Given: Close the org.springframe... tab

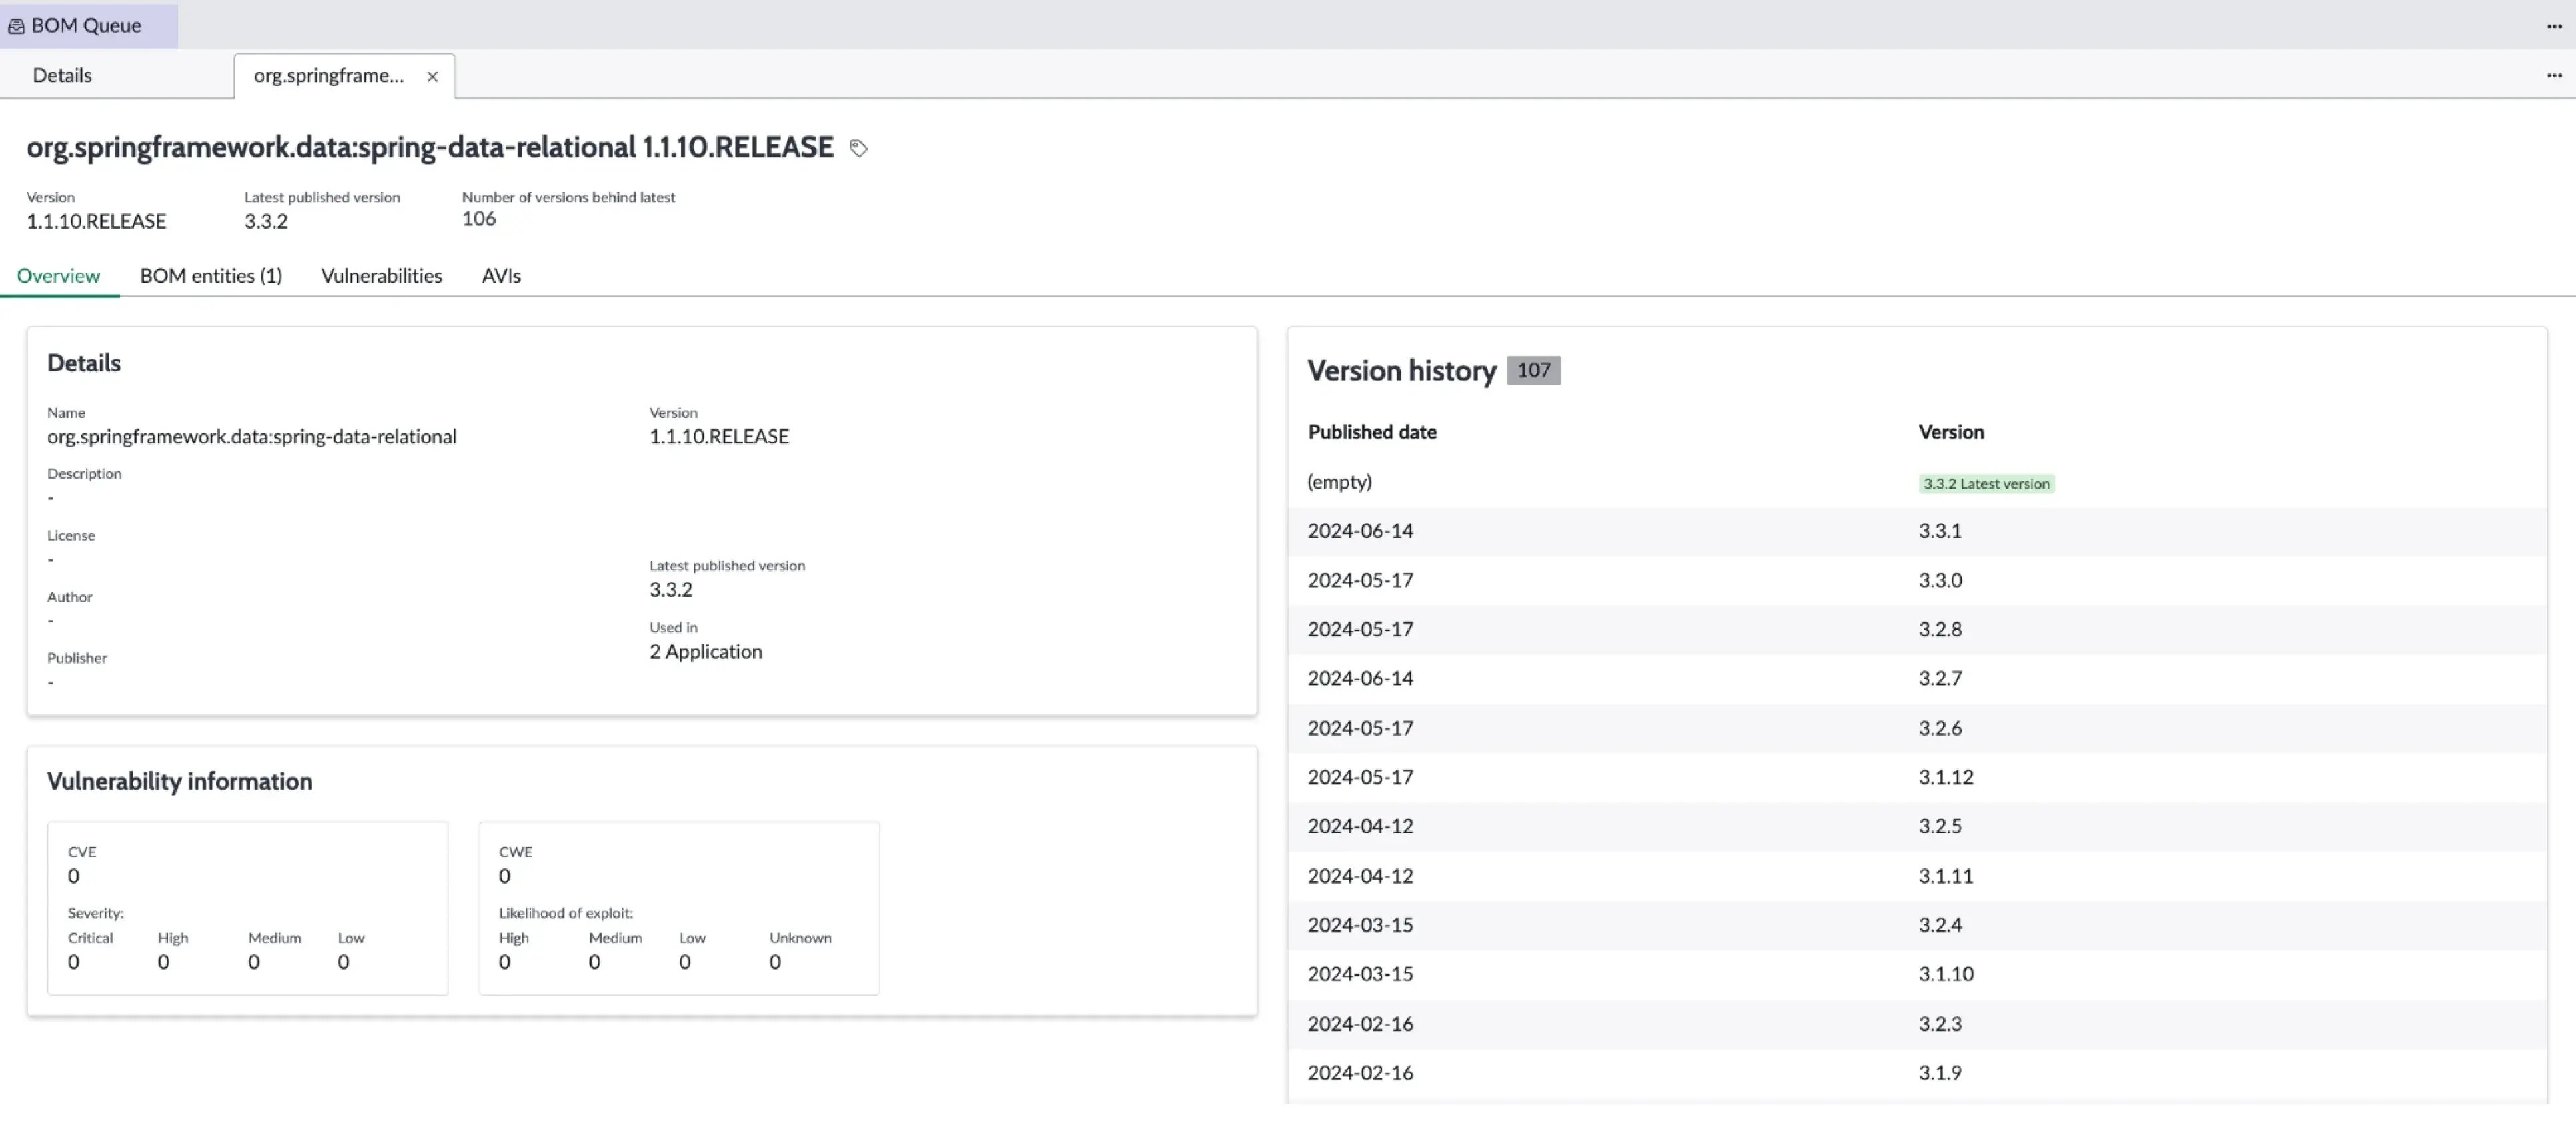Looking at the screenshot, I should [432, 76].
